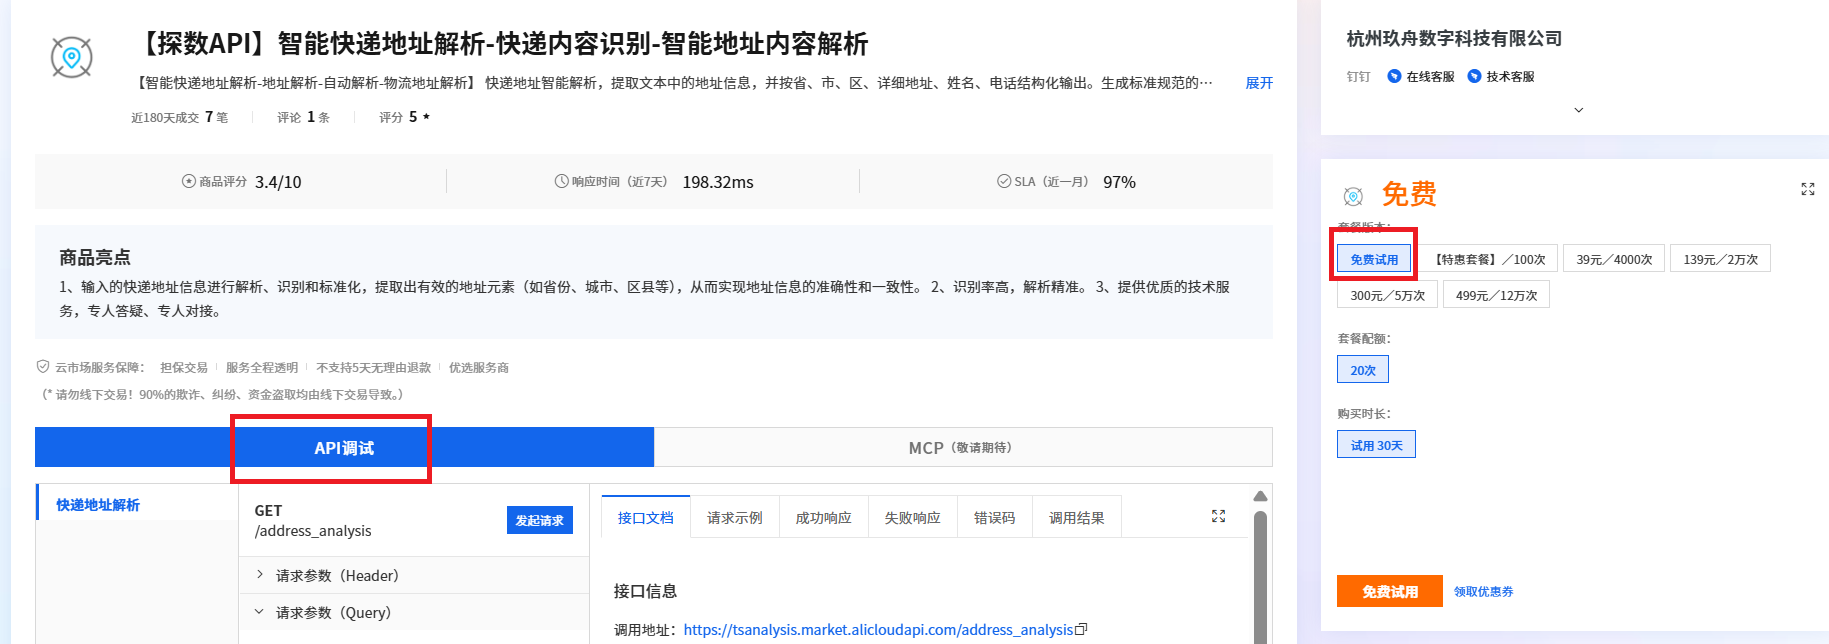Click the 服务全程透明 label
1829x644 pixels.
[x=262, y=367]
